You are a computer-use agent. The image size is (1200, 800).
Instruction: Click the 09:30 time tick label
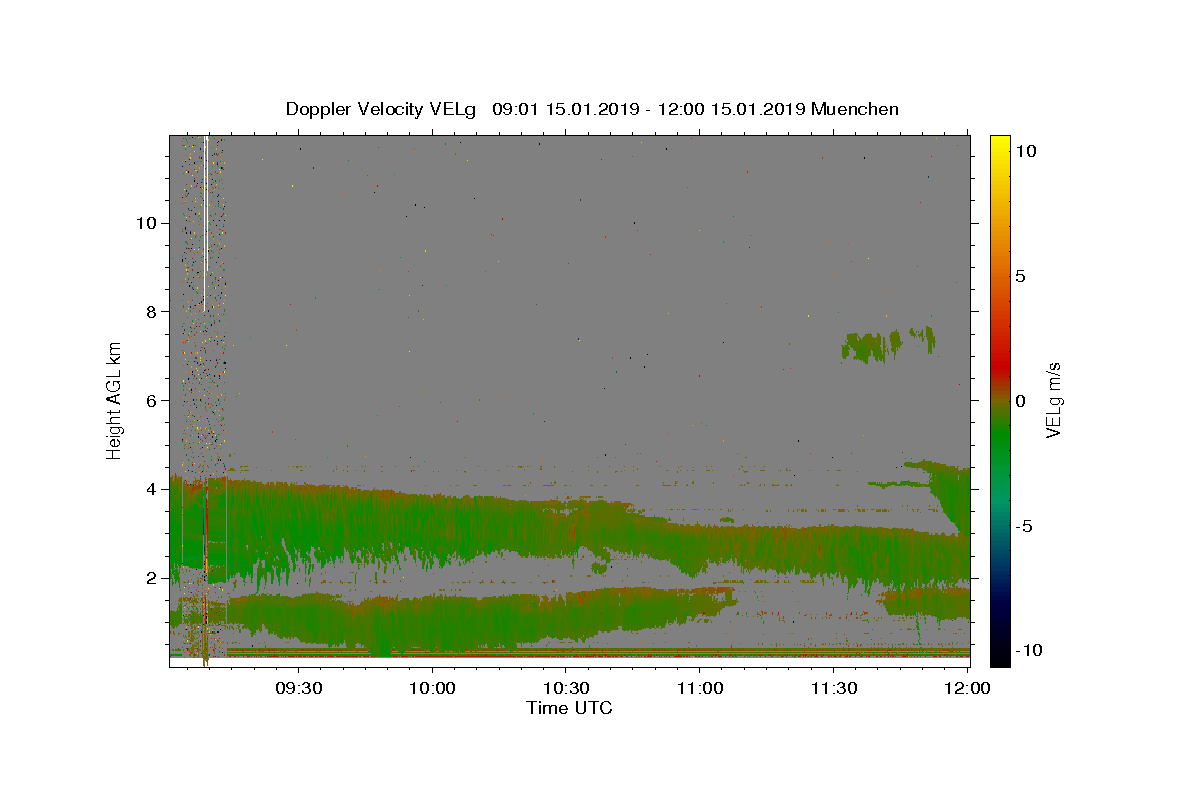(299, 688)
